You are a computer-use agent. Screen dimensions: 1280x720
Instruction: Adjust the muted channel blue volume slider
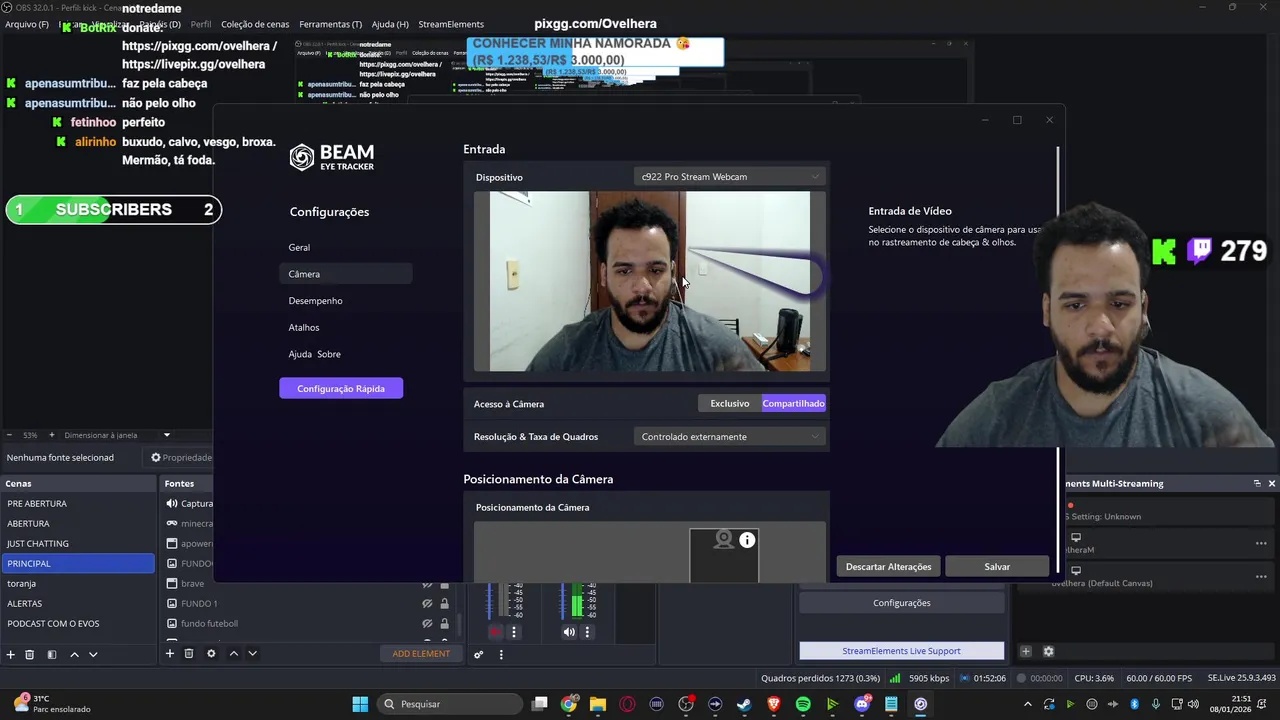click(x=489, y=600)
